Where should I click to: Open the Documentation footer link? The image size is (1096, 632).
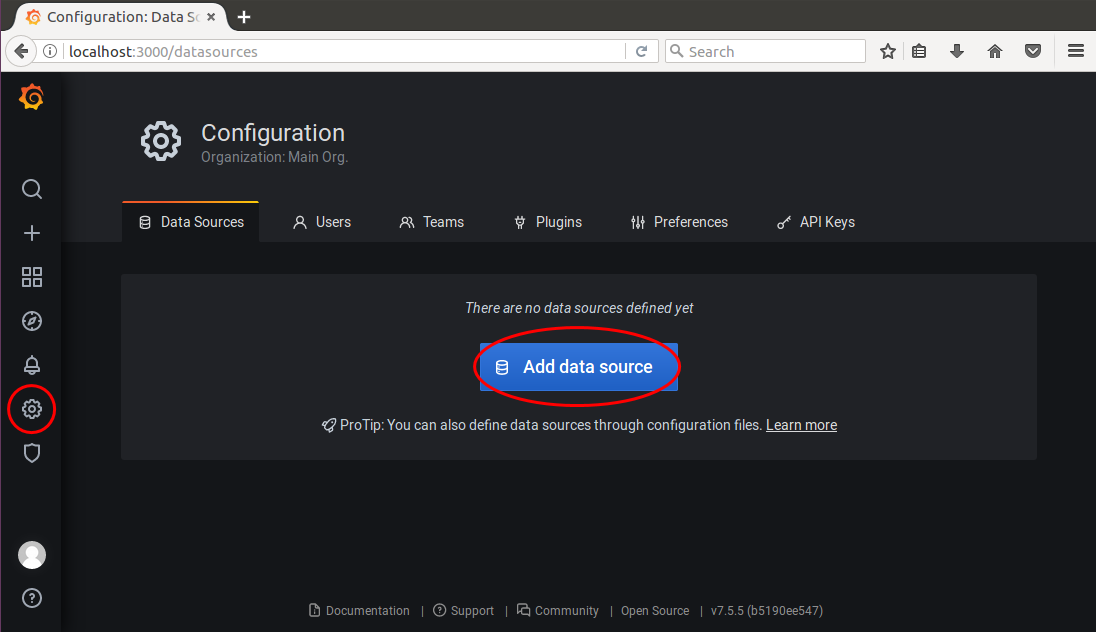click(359, 610)
